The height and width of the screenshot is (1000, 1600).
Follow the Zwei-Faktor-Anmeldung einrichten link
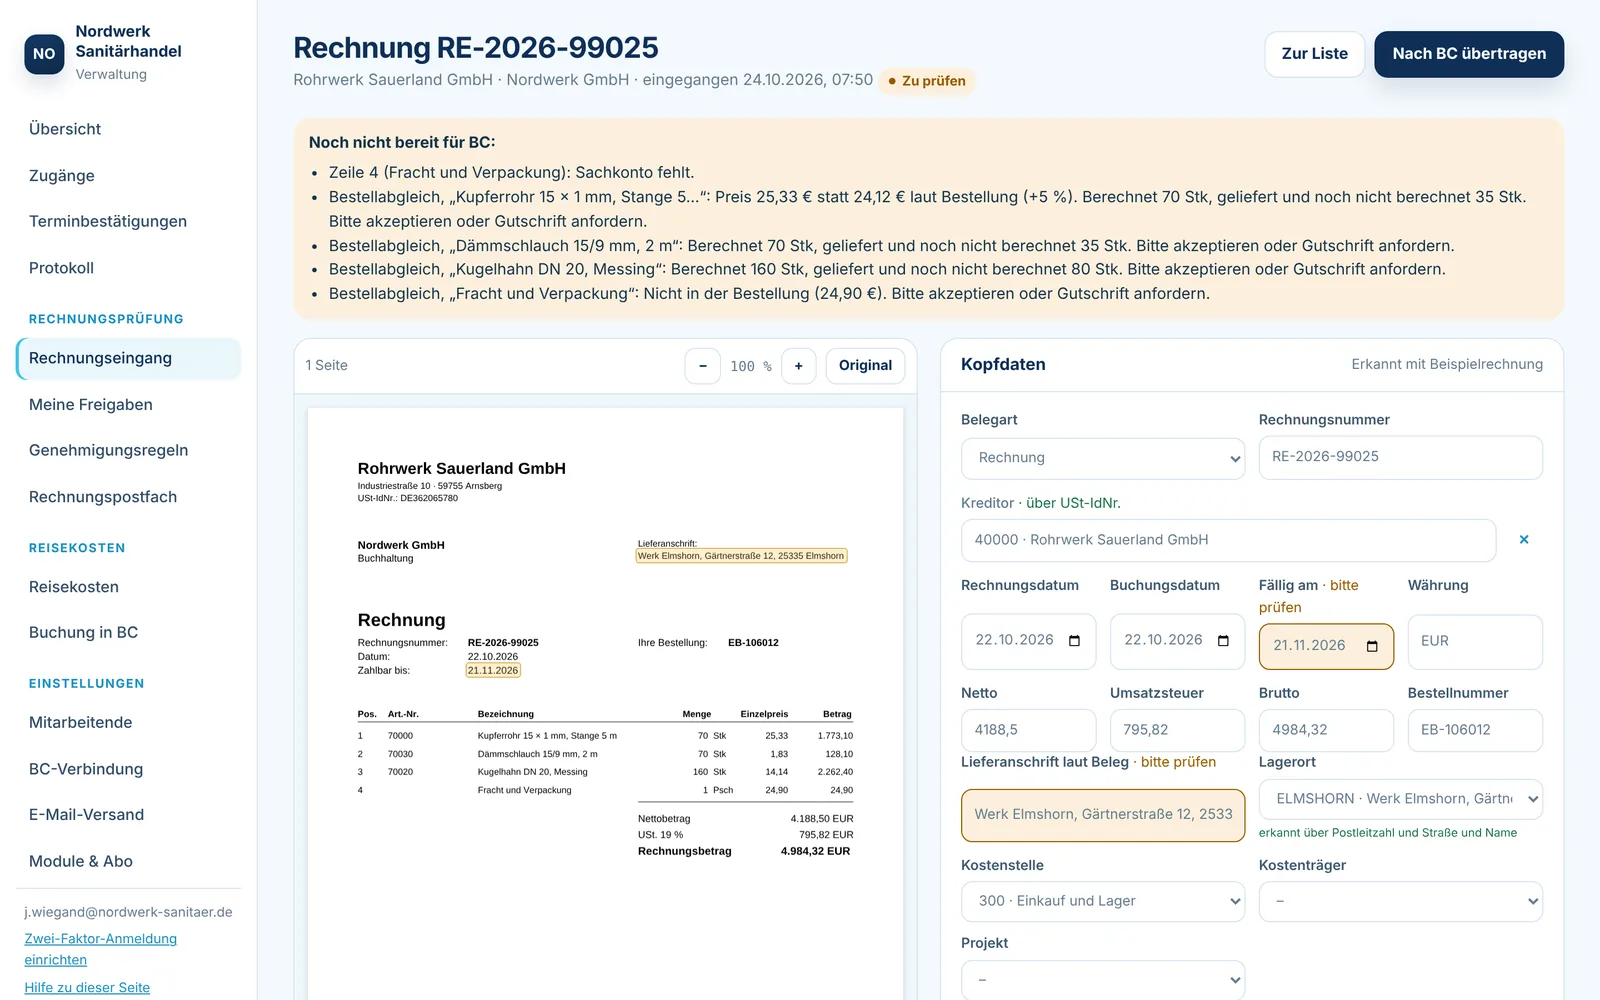tap(100, 949)
